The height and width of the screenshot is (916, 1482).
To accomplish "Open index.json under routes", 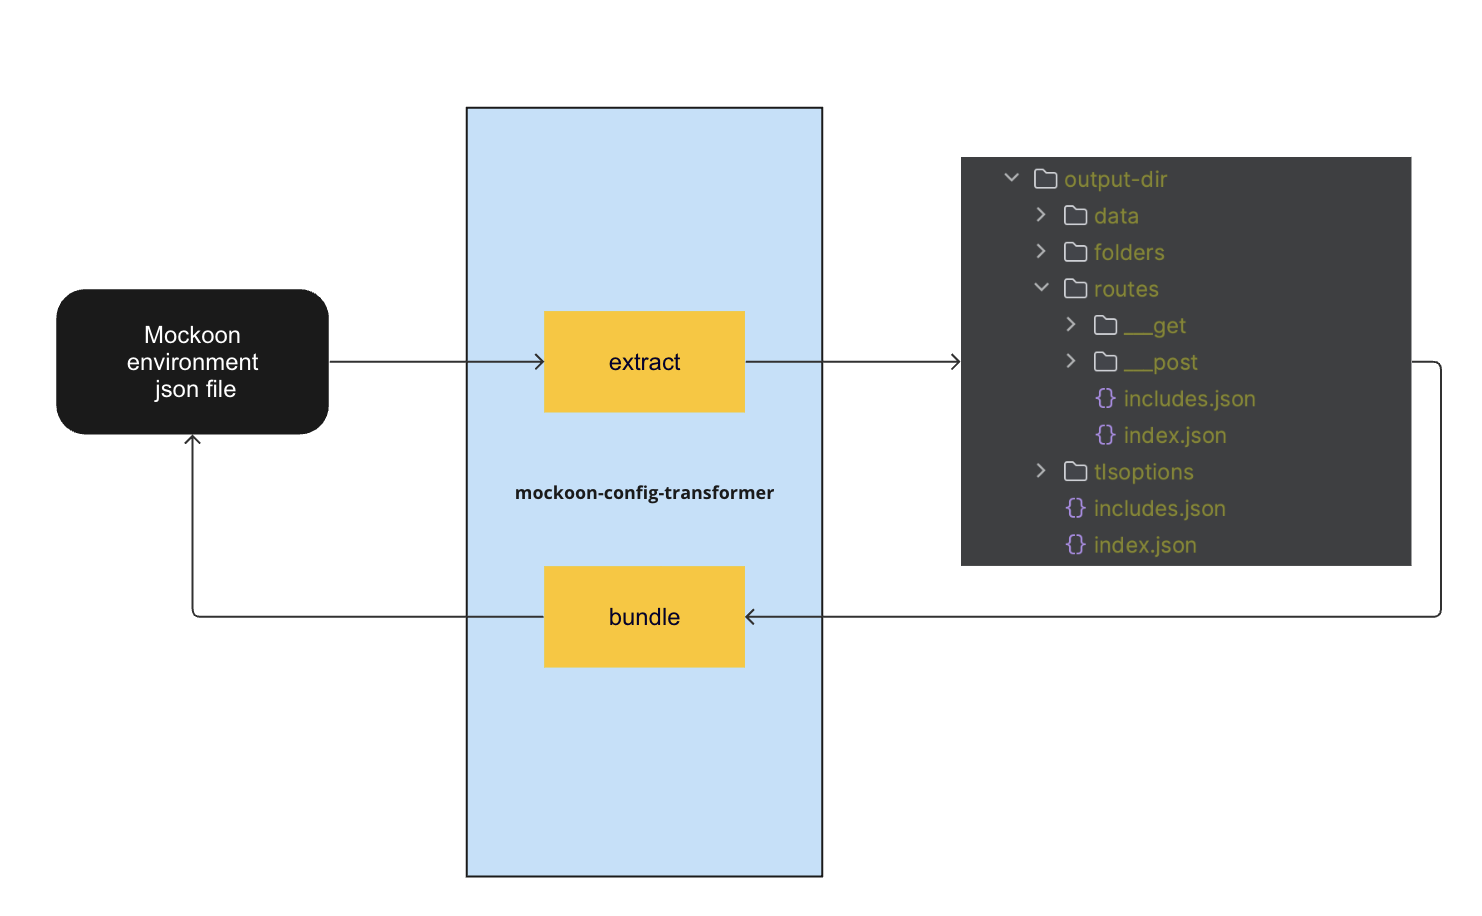I will [1175, 436].
